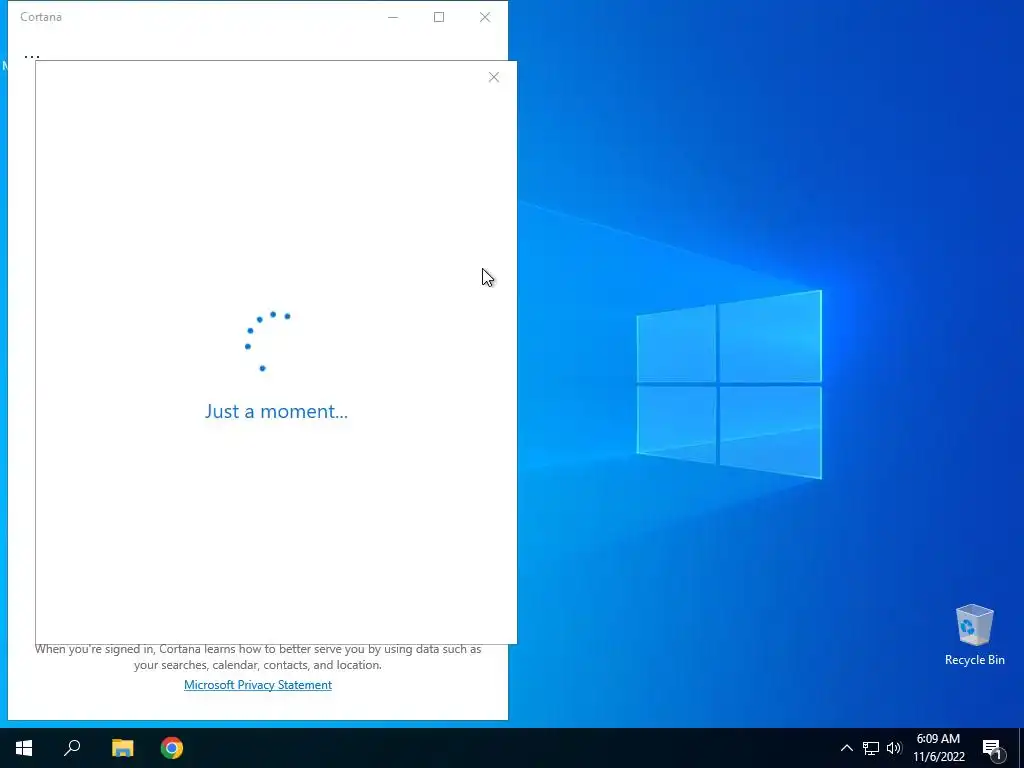Close the Cortana window

(x=485, y=17)
